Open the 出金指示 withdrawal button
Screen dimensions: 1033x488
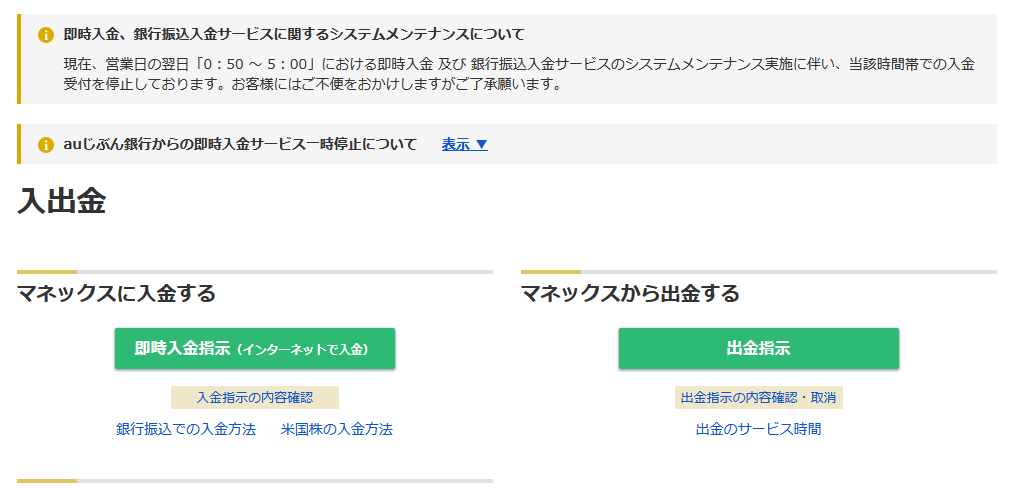click(758, 348)
